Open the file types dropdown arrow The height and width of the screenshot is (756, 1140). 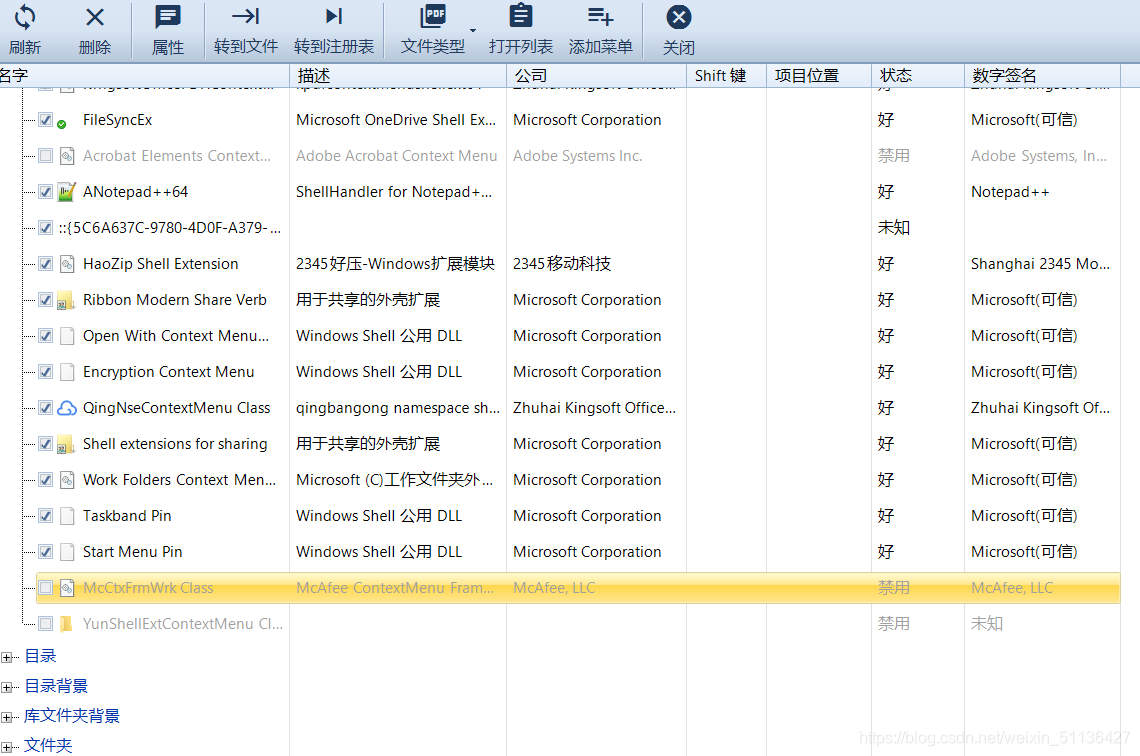coord(473,31)
